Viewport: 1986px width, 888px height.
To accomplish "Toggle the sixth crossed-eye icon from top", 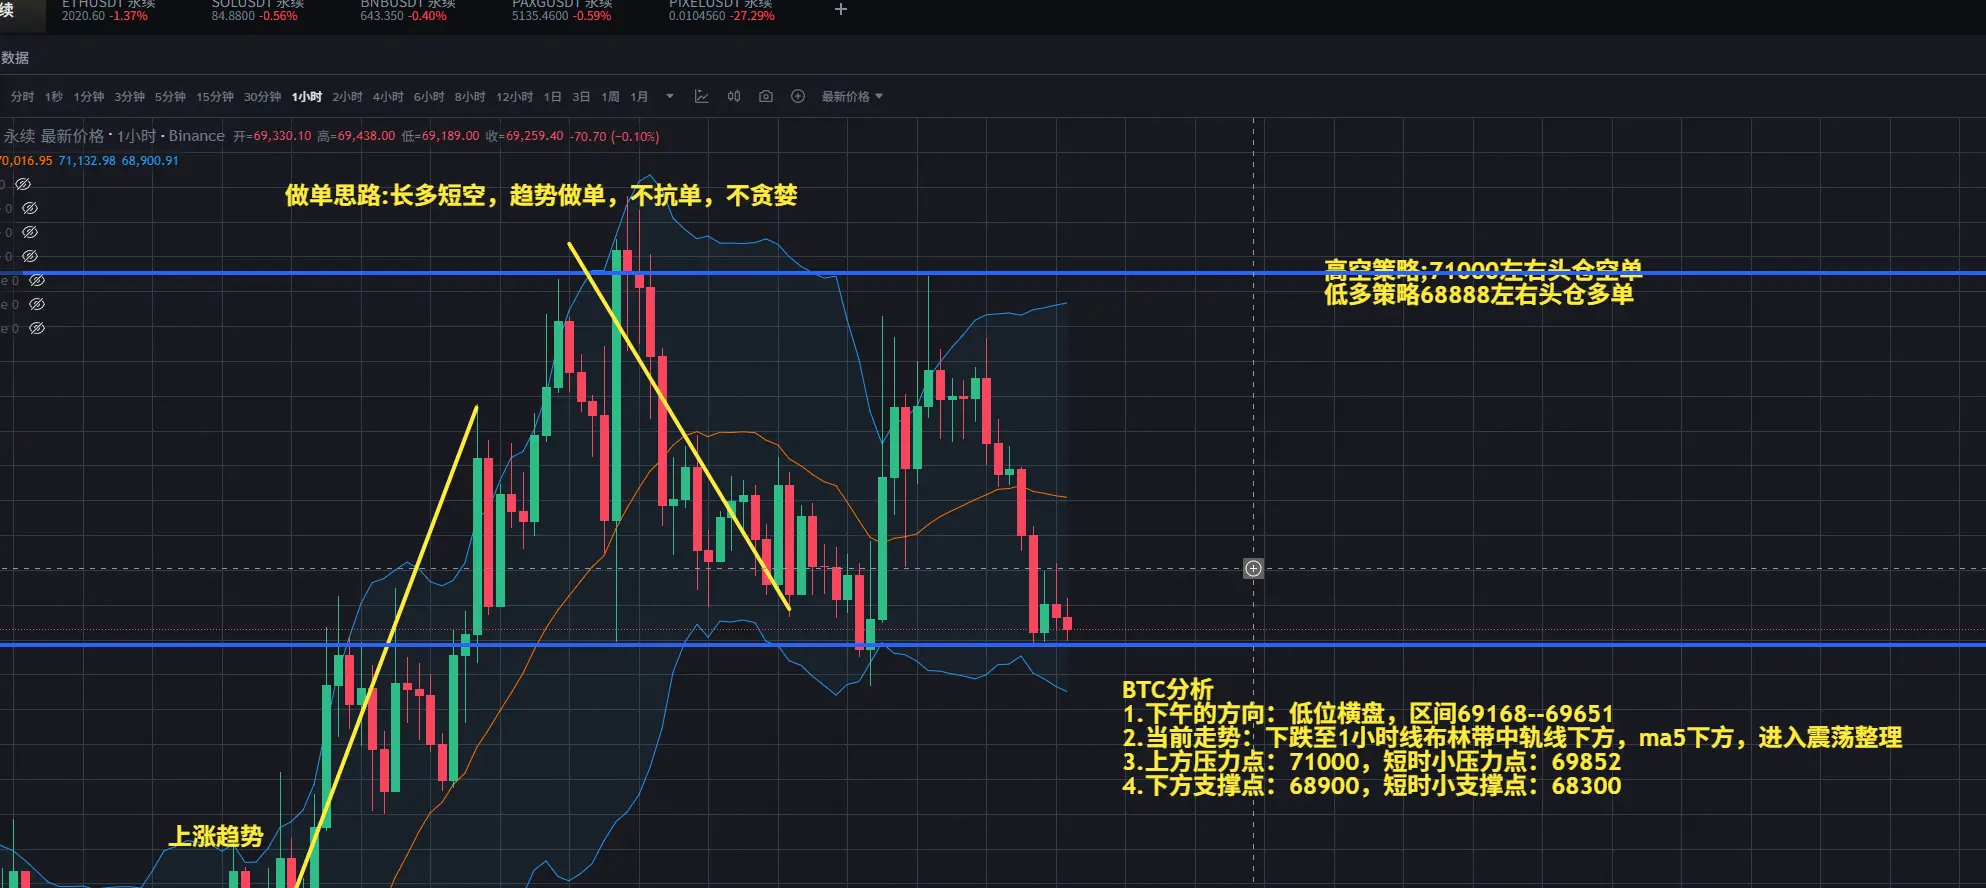I will (37, 304).
